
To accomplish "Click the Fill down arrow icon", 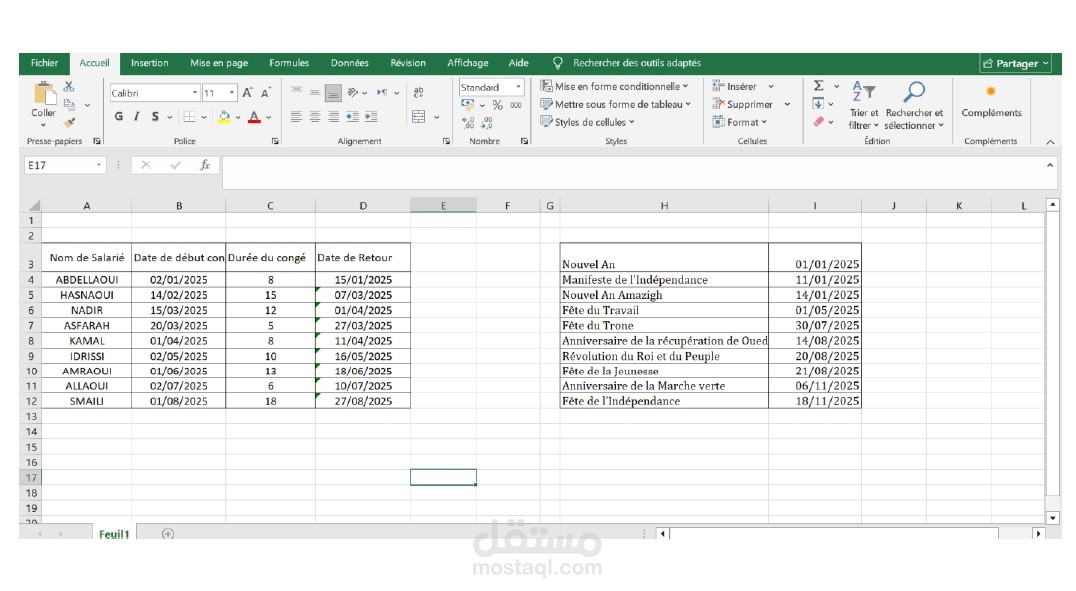I will [x=818, y=104].
